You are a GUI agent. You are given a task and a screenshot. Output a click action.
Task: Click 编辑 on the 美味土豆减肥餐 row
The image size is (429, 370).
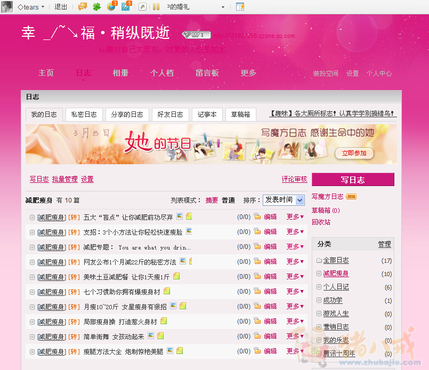pyautogui.click(x=270, y=276)
